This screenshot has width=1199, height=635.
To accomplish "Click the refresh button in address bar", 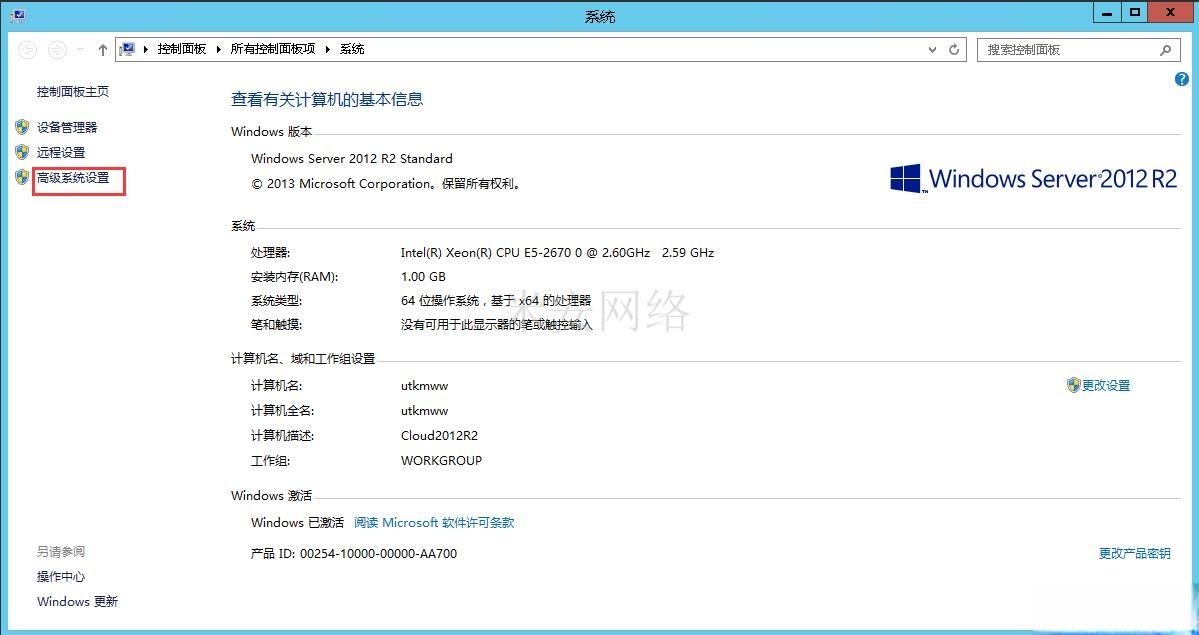I will [x=954, y=49].
